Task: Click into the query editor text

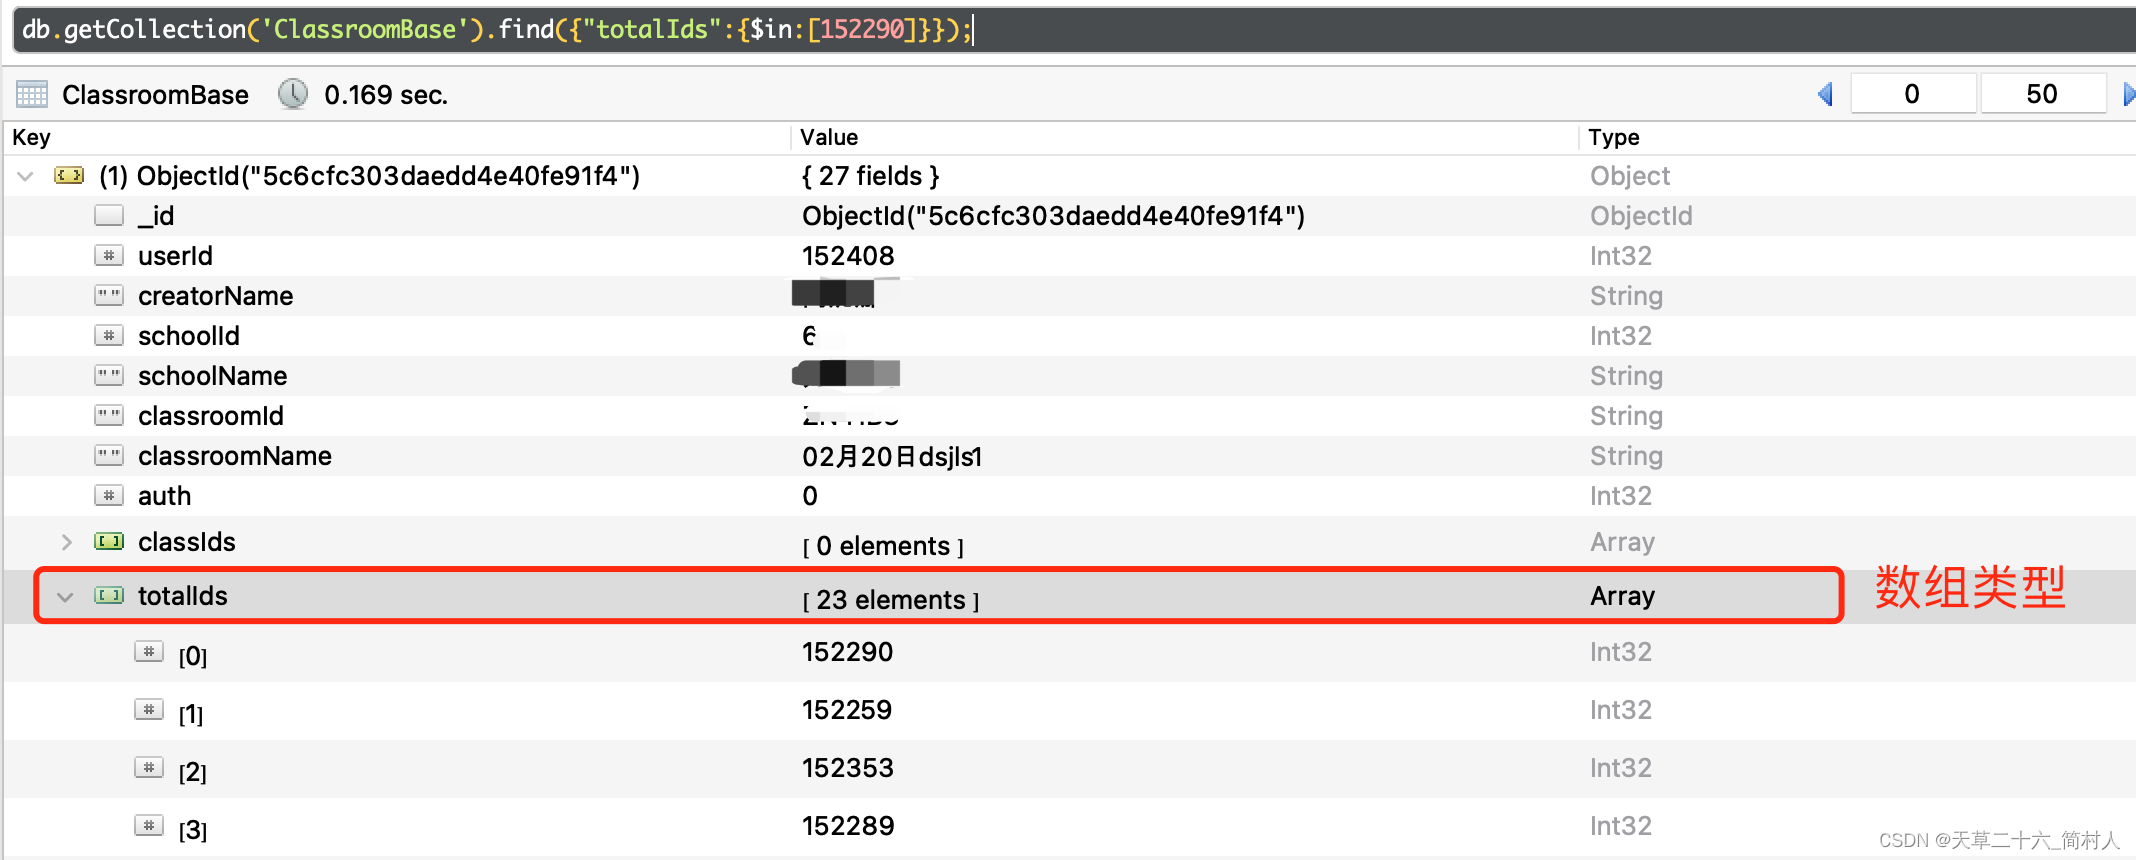Action: (x=497, y=29)
